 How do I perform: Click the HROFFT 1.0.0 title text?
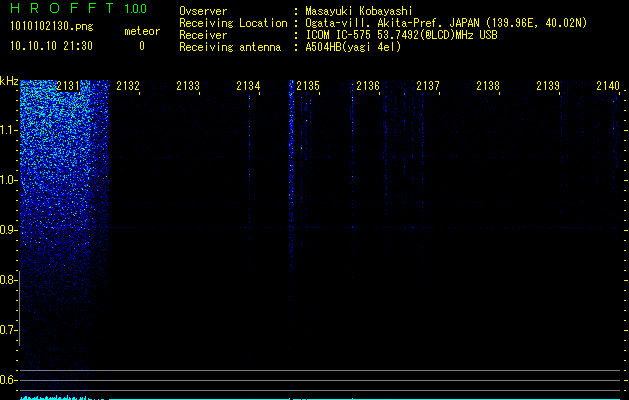point(78,8)
